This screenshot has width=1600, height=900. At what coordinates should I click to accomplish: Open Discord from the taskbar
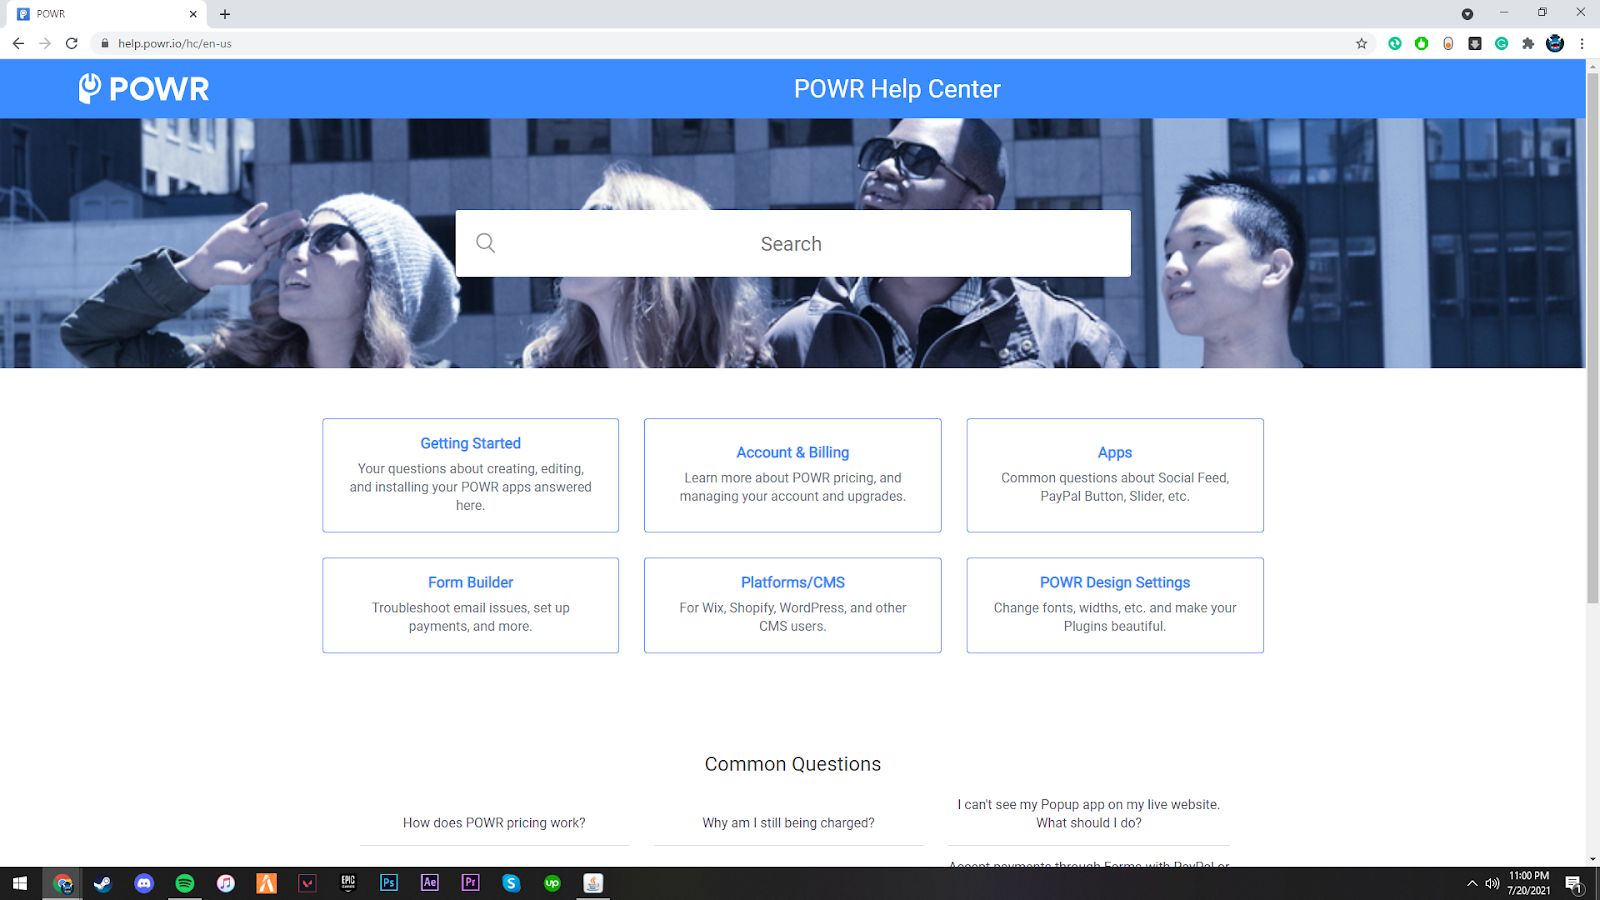pos(144,883)
